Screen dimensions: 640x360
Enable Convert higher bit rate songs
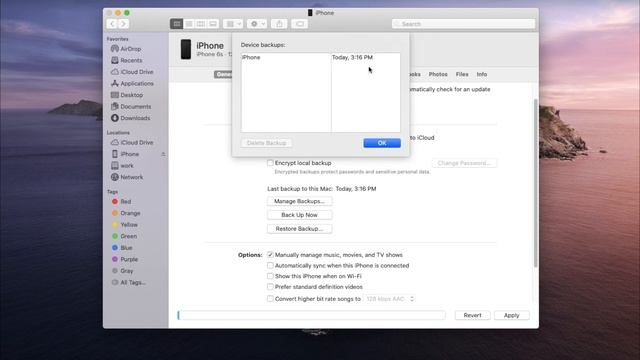pos(270,299)
